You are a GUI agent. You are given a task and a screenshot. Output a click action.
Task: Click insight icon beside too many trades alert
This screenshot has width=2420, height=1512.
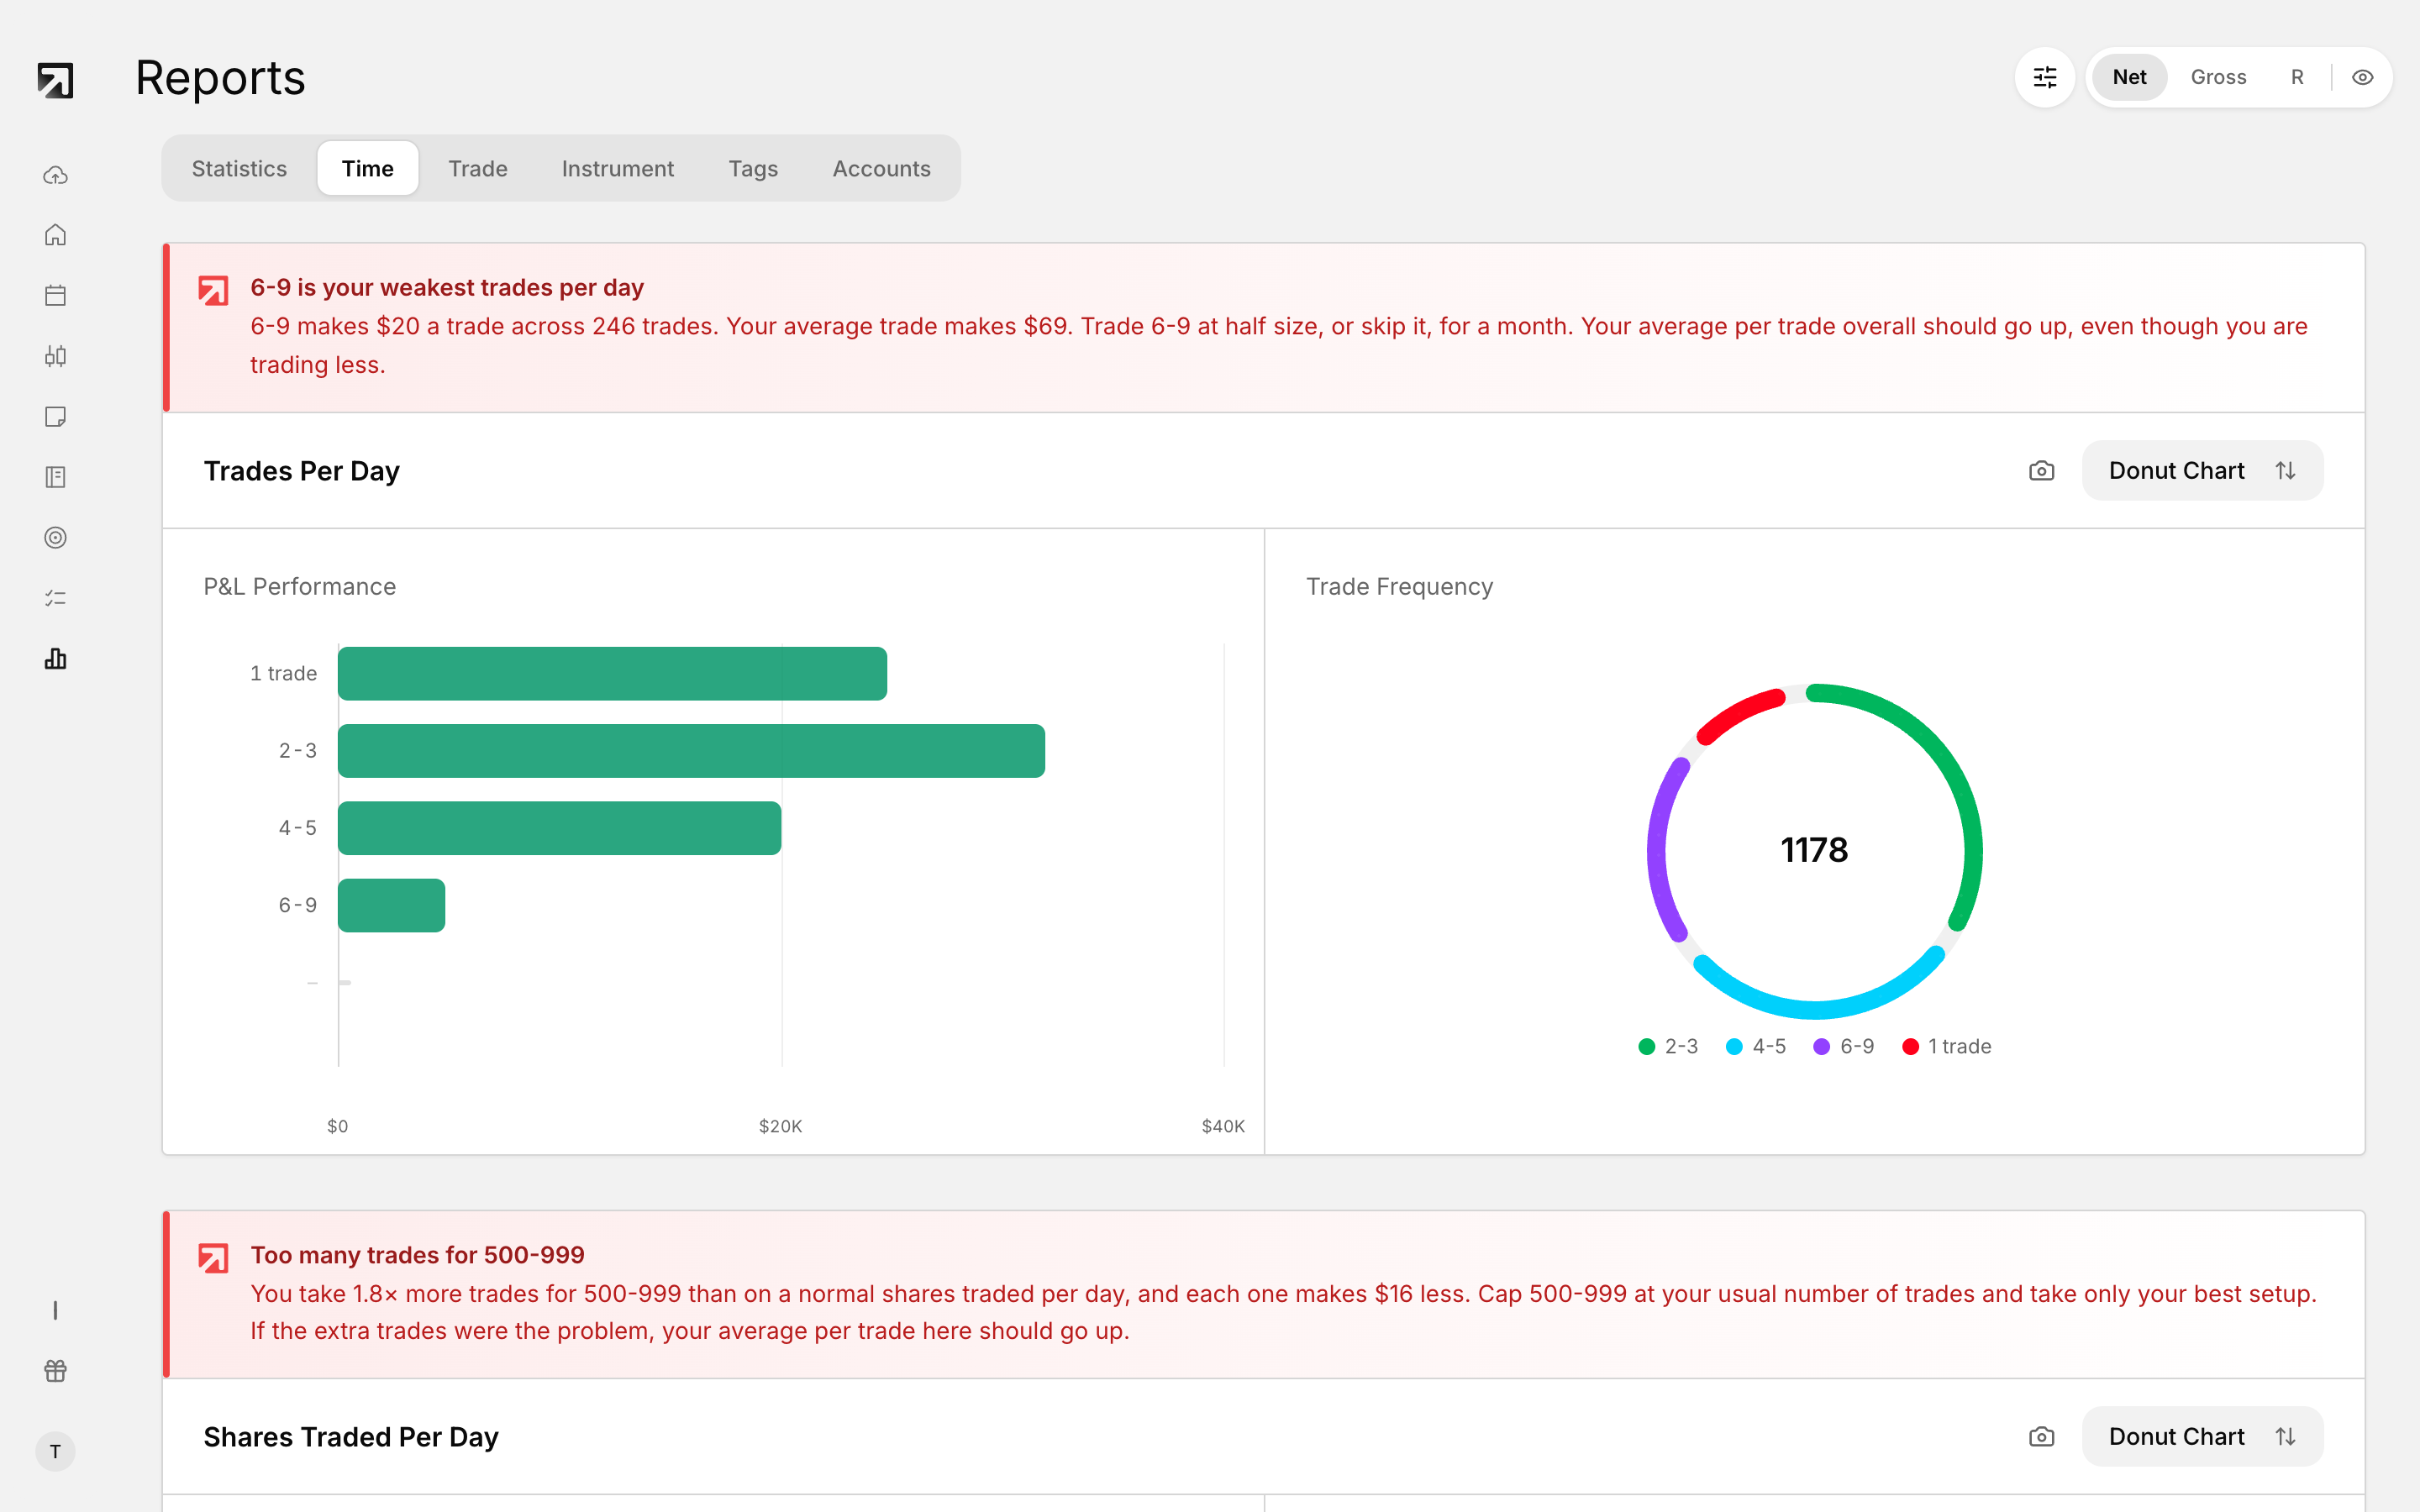[x=213, y=1258]
